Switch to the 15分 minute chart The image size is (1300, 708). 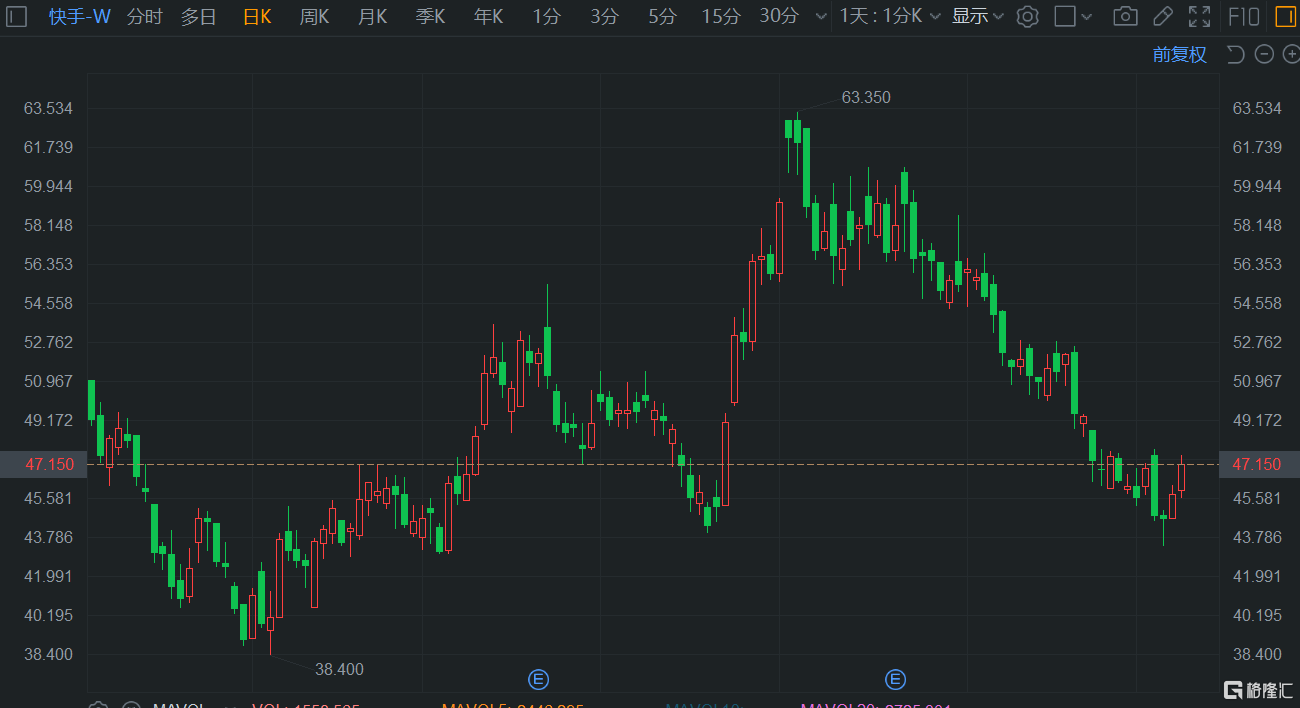coord(721,16)
